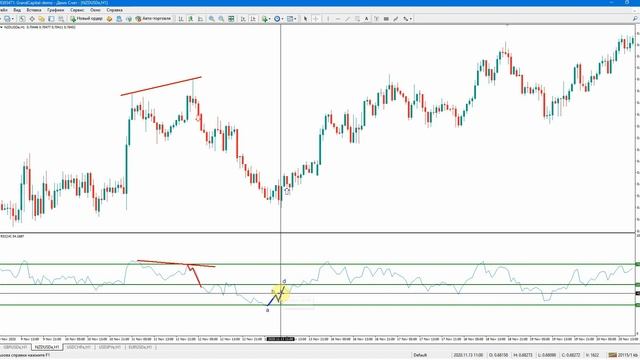Expand the Templates dropdown arrow
Viewport: 640px width, 360px height.
pyautogui.click(x=296, y=19)
